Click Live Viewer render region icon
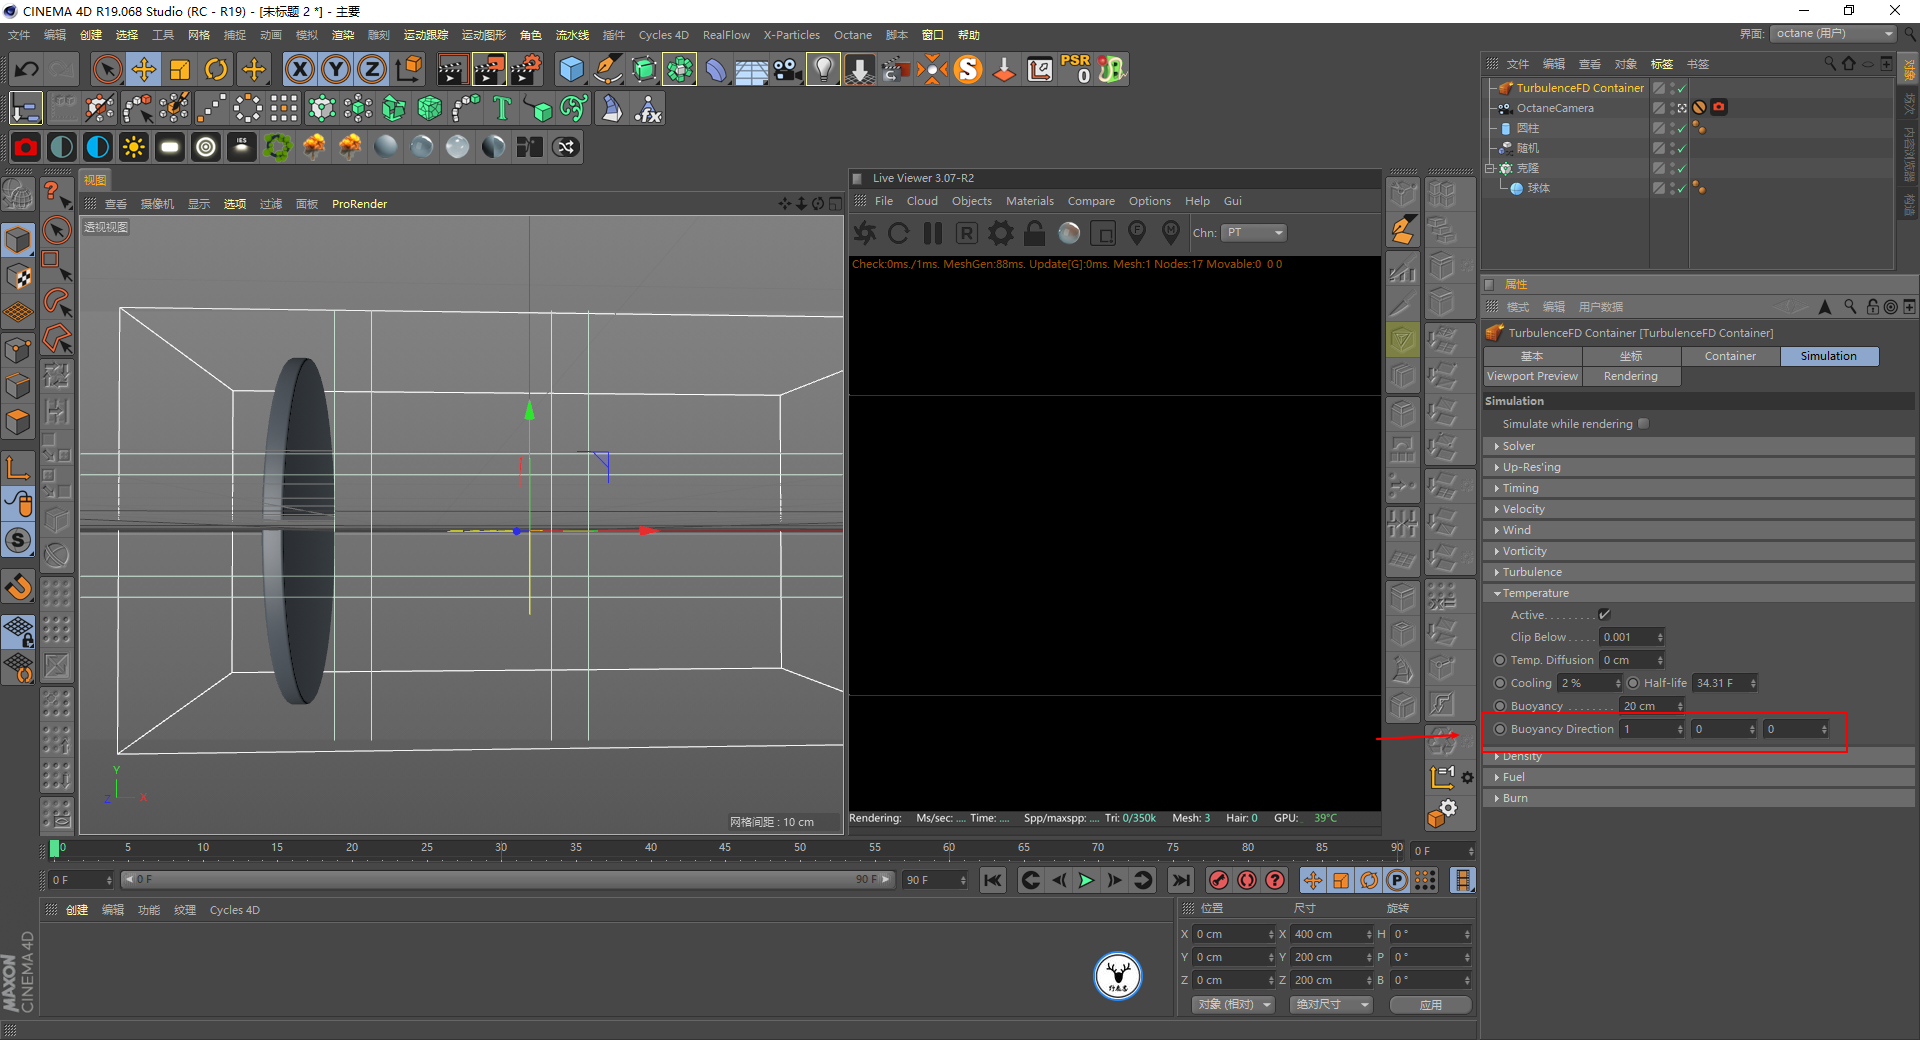This screenshot has height=1040, width=1920. coord(1103,233)
